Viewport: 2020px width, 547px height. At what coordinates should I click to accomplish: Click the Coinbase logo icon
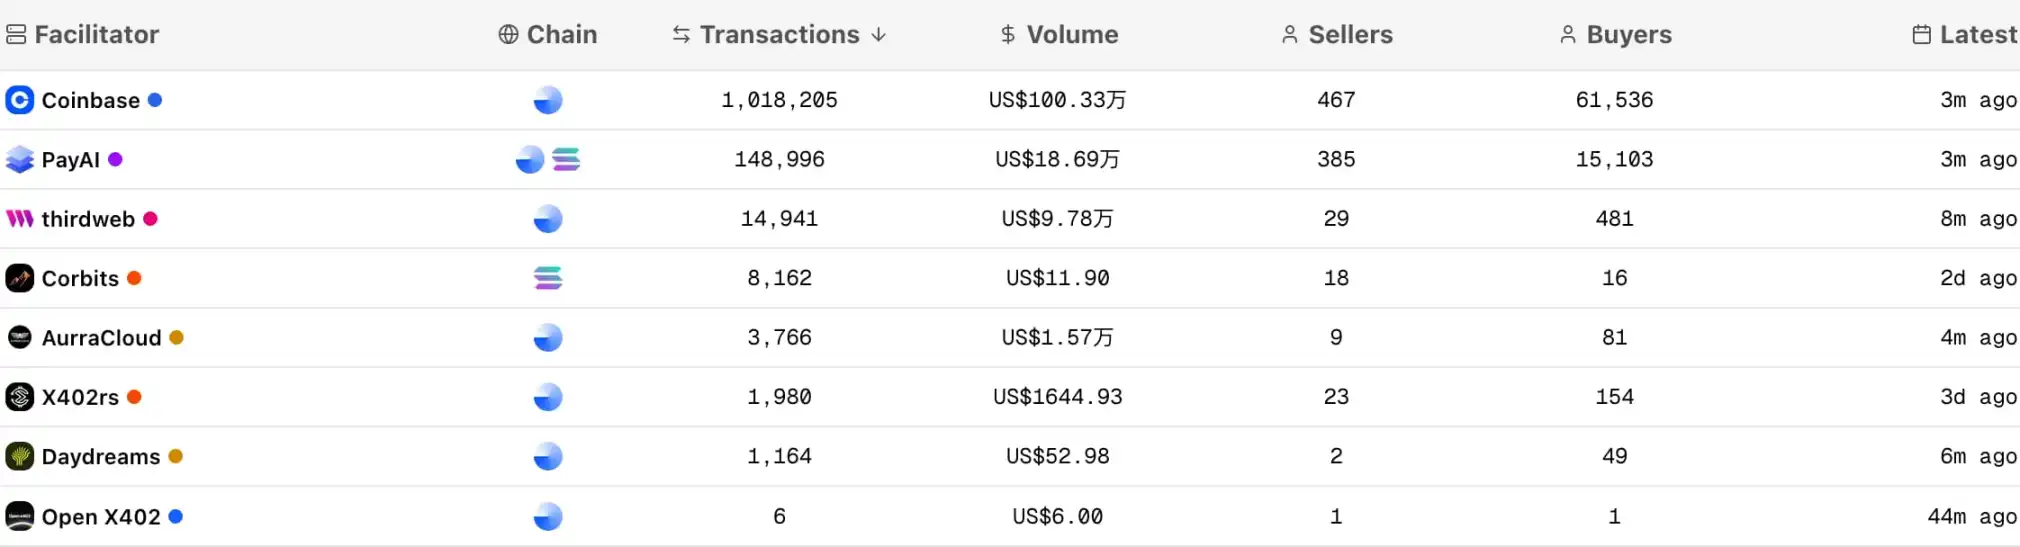(19, 100)
